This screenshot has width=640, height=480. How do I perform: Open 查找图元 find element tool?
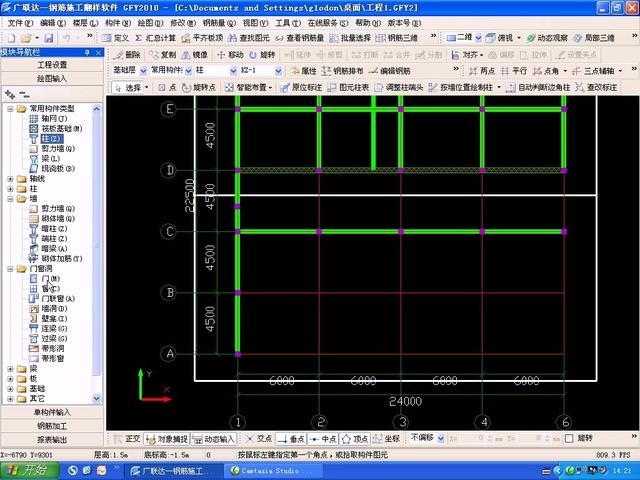[249, 38]
